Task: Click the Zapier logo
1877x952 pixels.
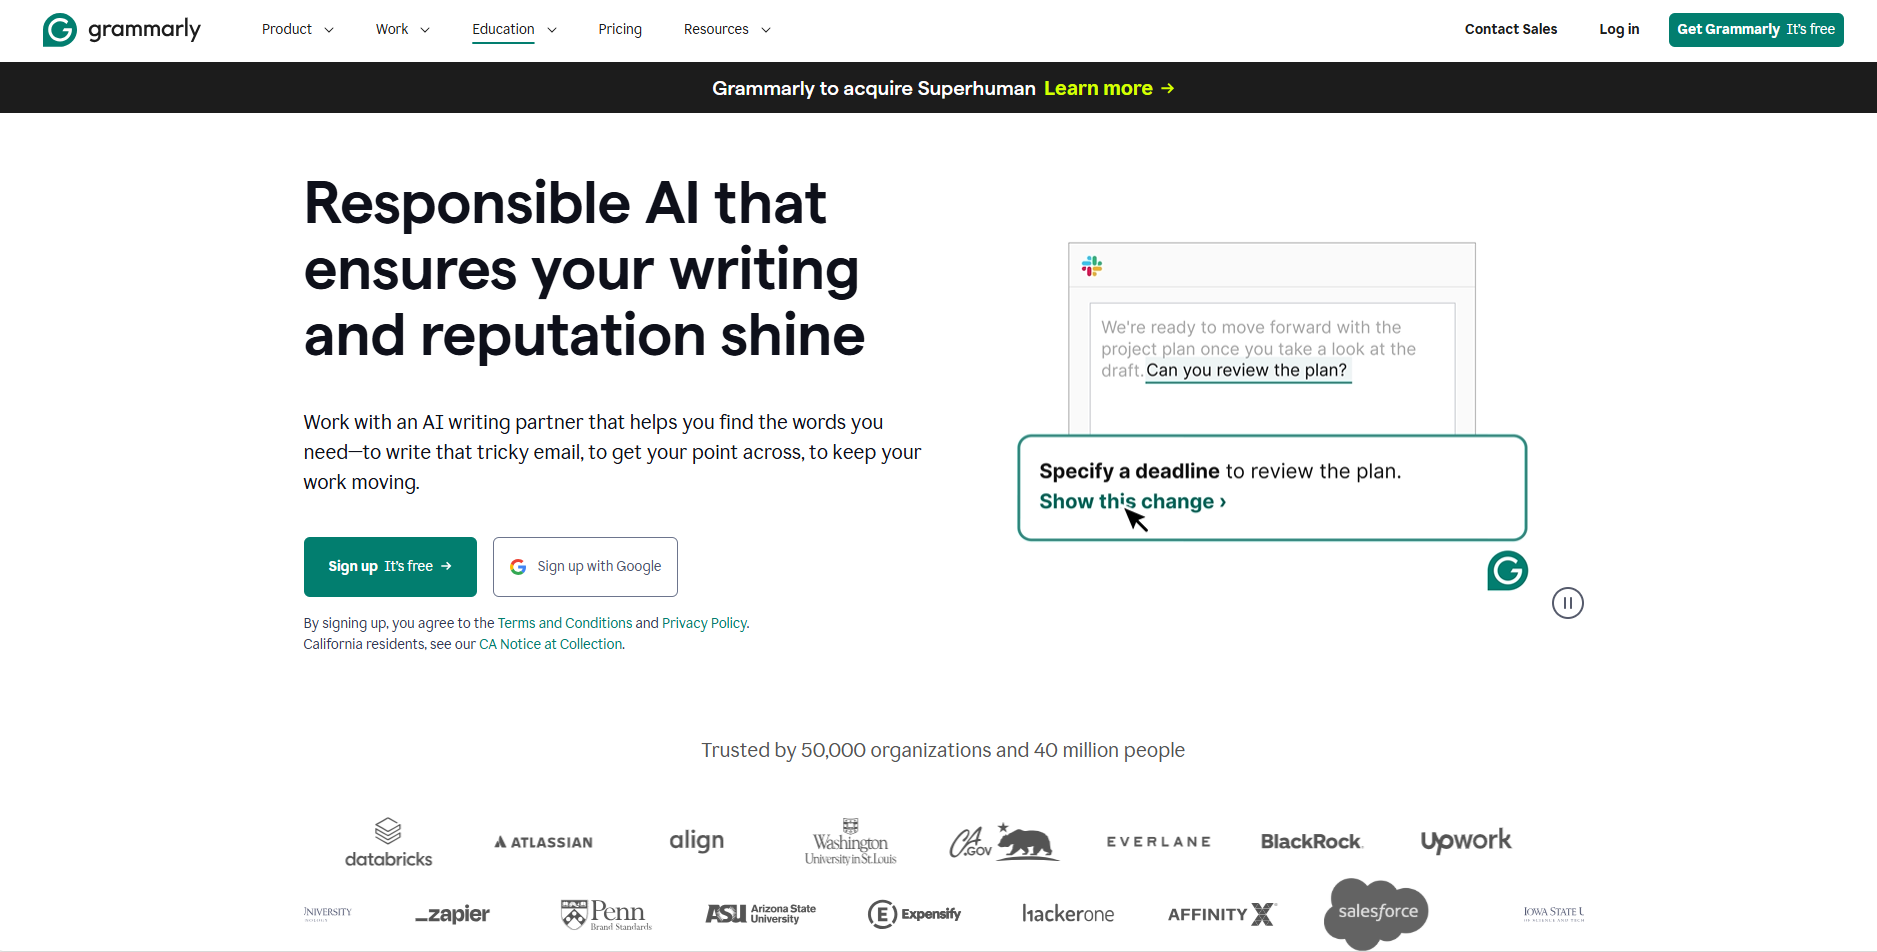Action: [452, 914]
